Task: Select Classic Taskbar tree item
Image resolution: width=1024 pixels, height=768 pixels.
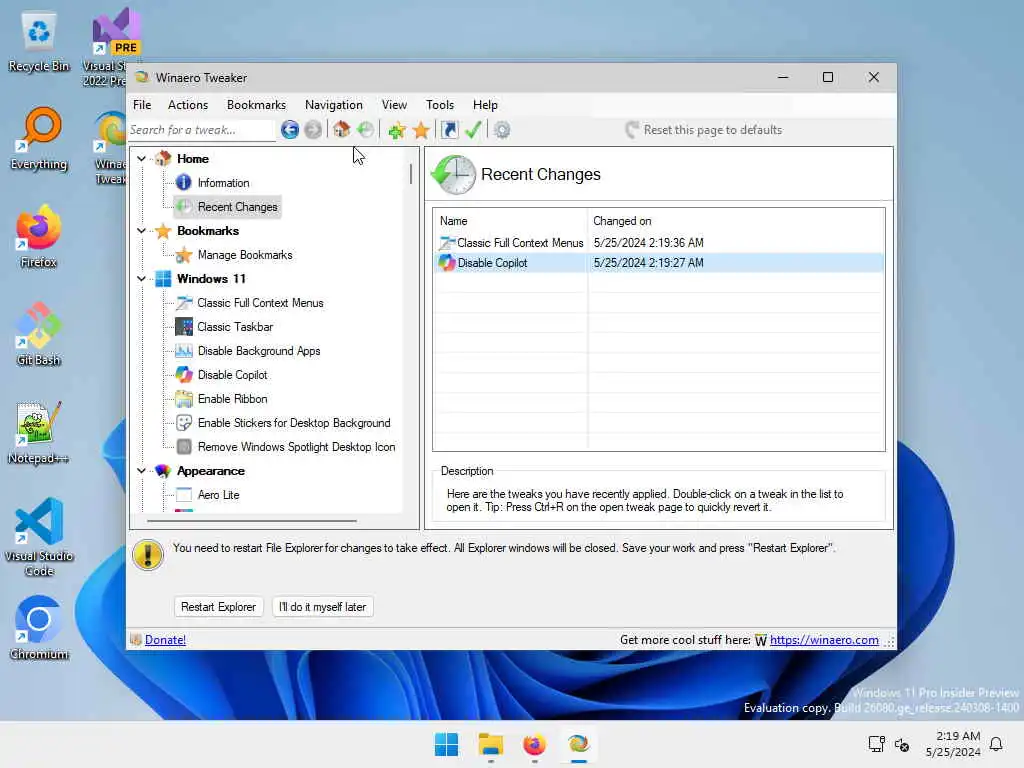Action: click(x=235, y=327)
